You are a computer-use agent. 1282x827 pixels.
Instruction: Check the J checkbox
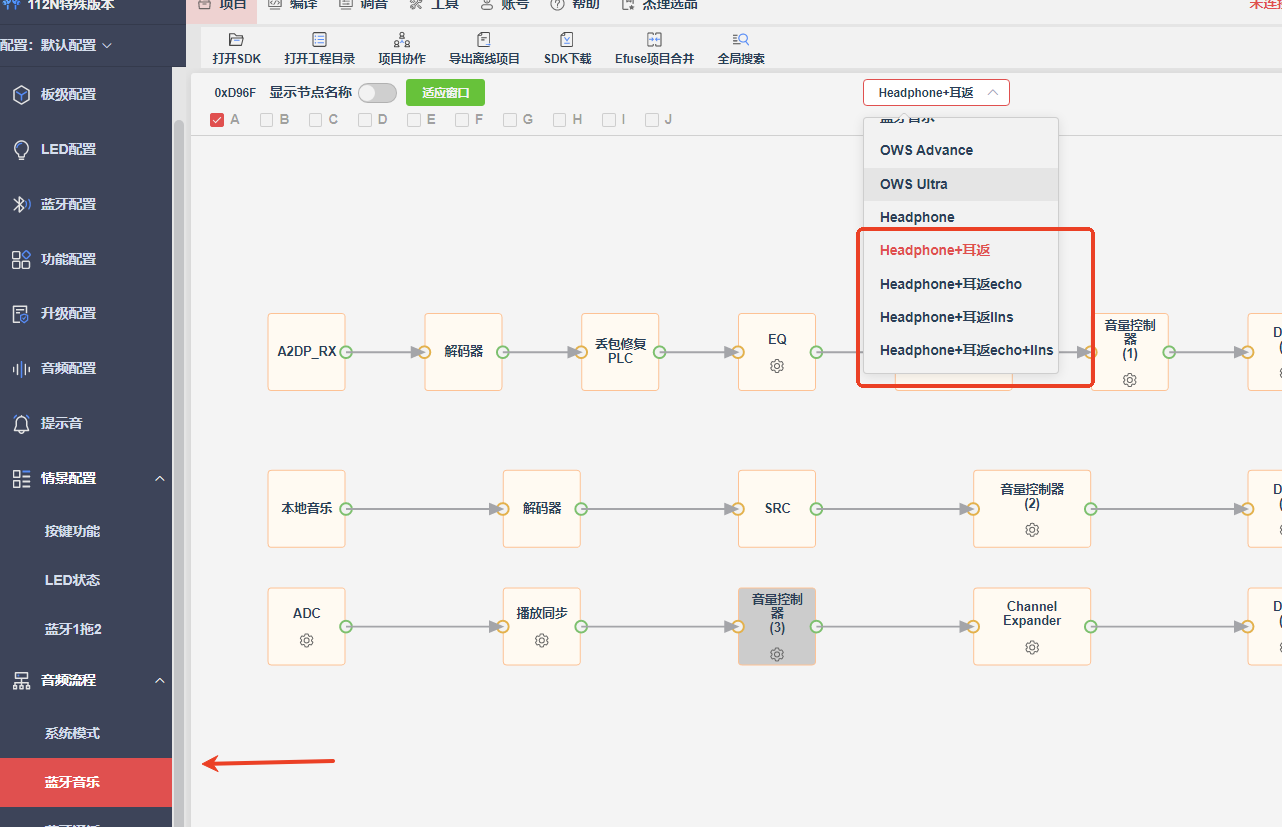(x=652, y=120)
